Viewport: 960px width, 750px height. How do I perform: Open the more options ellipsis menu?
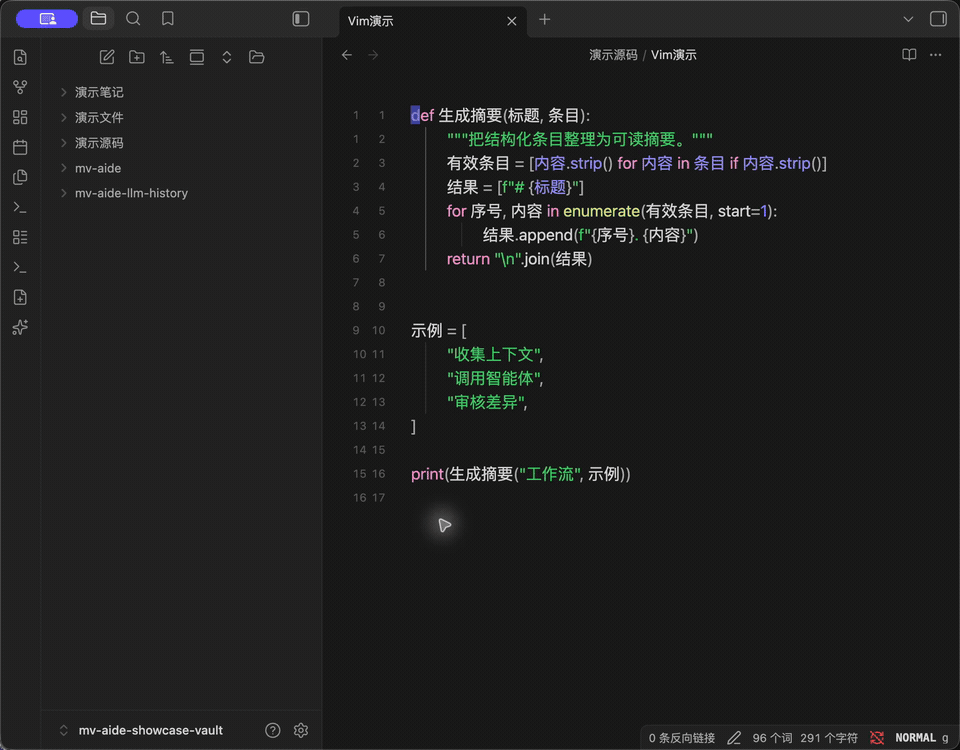(936, 55)
